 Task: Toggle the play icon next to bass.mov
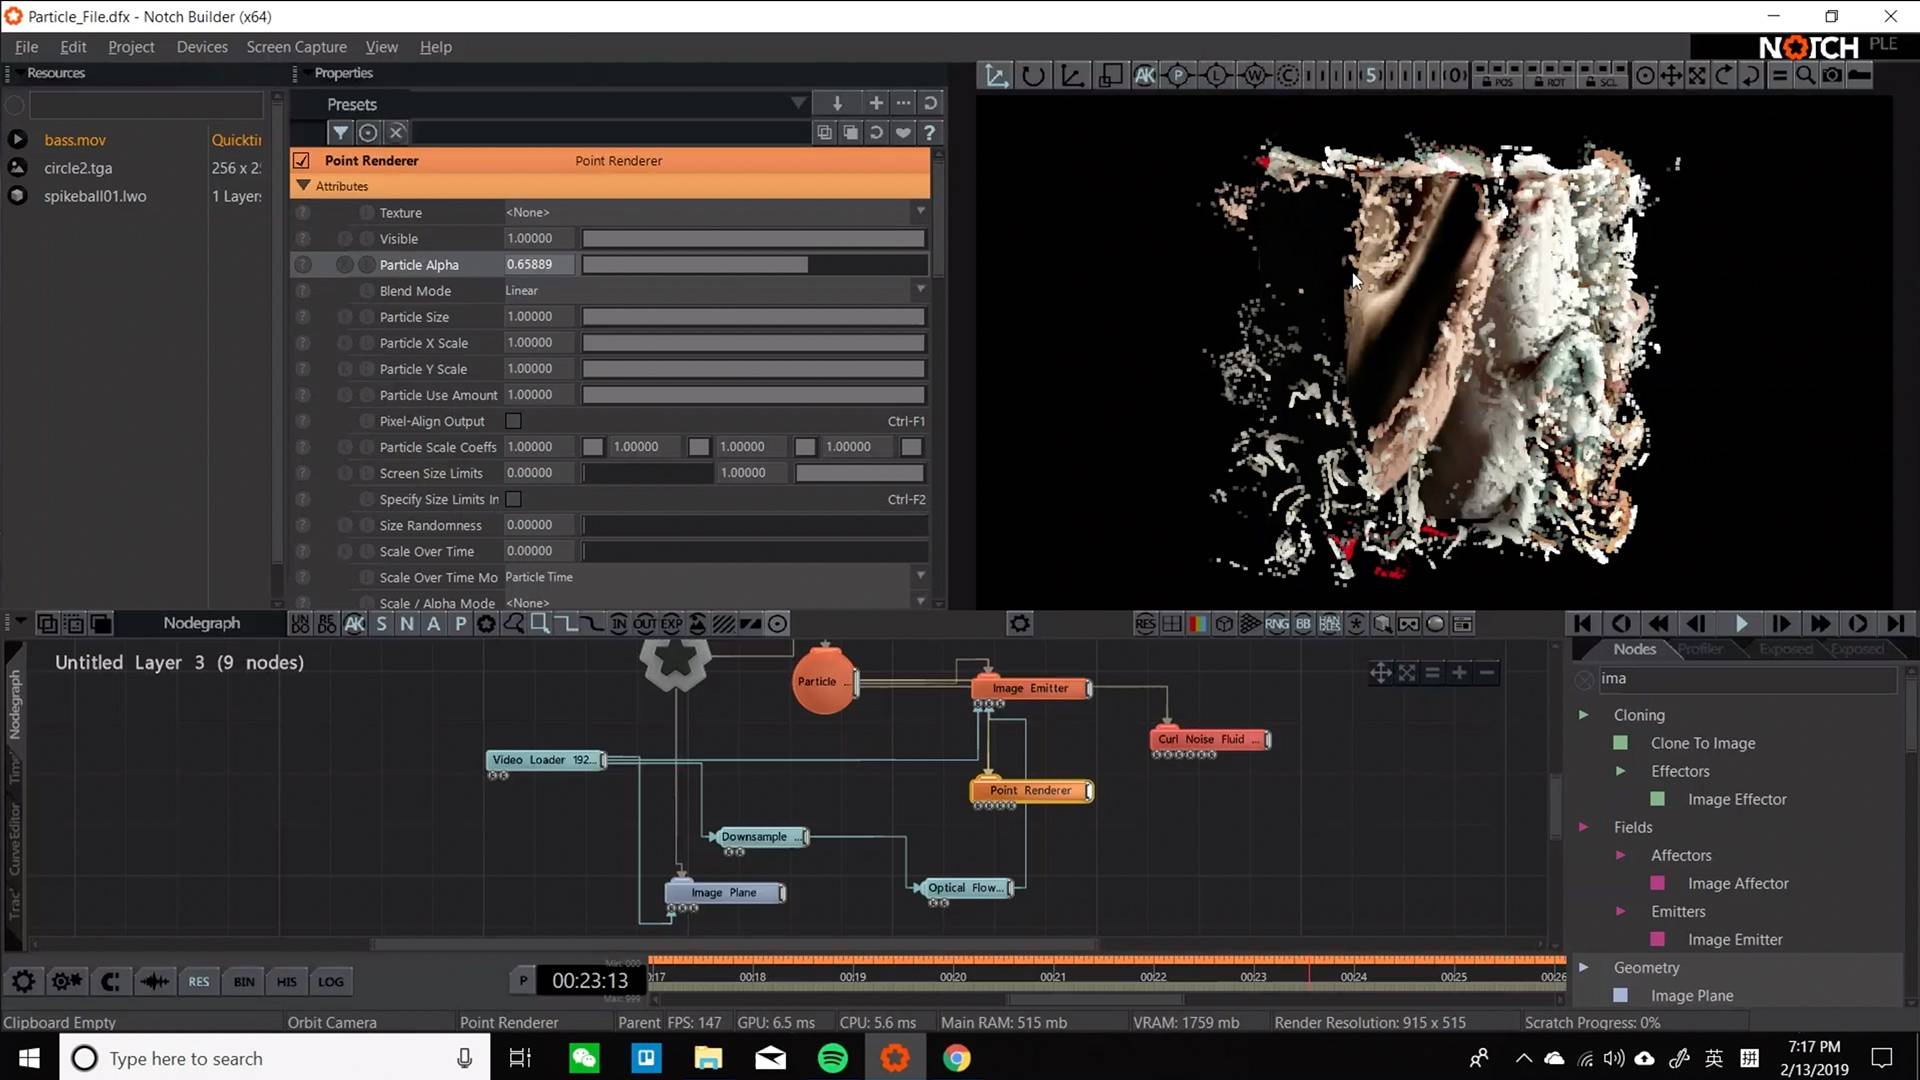tap(17, 140)
